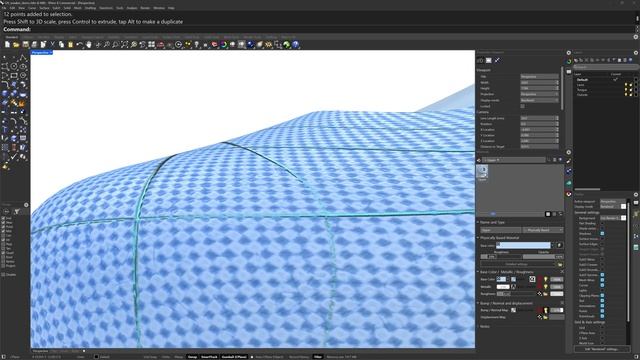
Task: Toggle Osnap in the status bar
Action: (192, 357)
